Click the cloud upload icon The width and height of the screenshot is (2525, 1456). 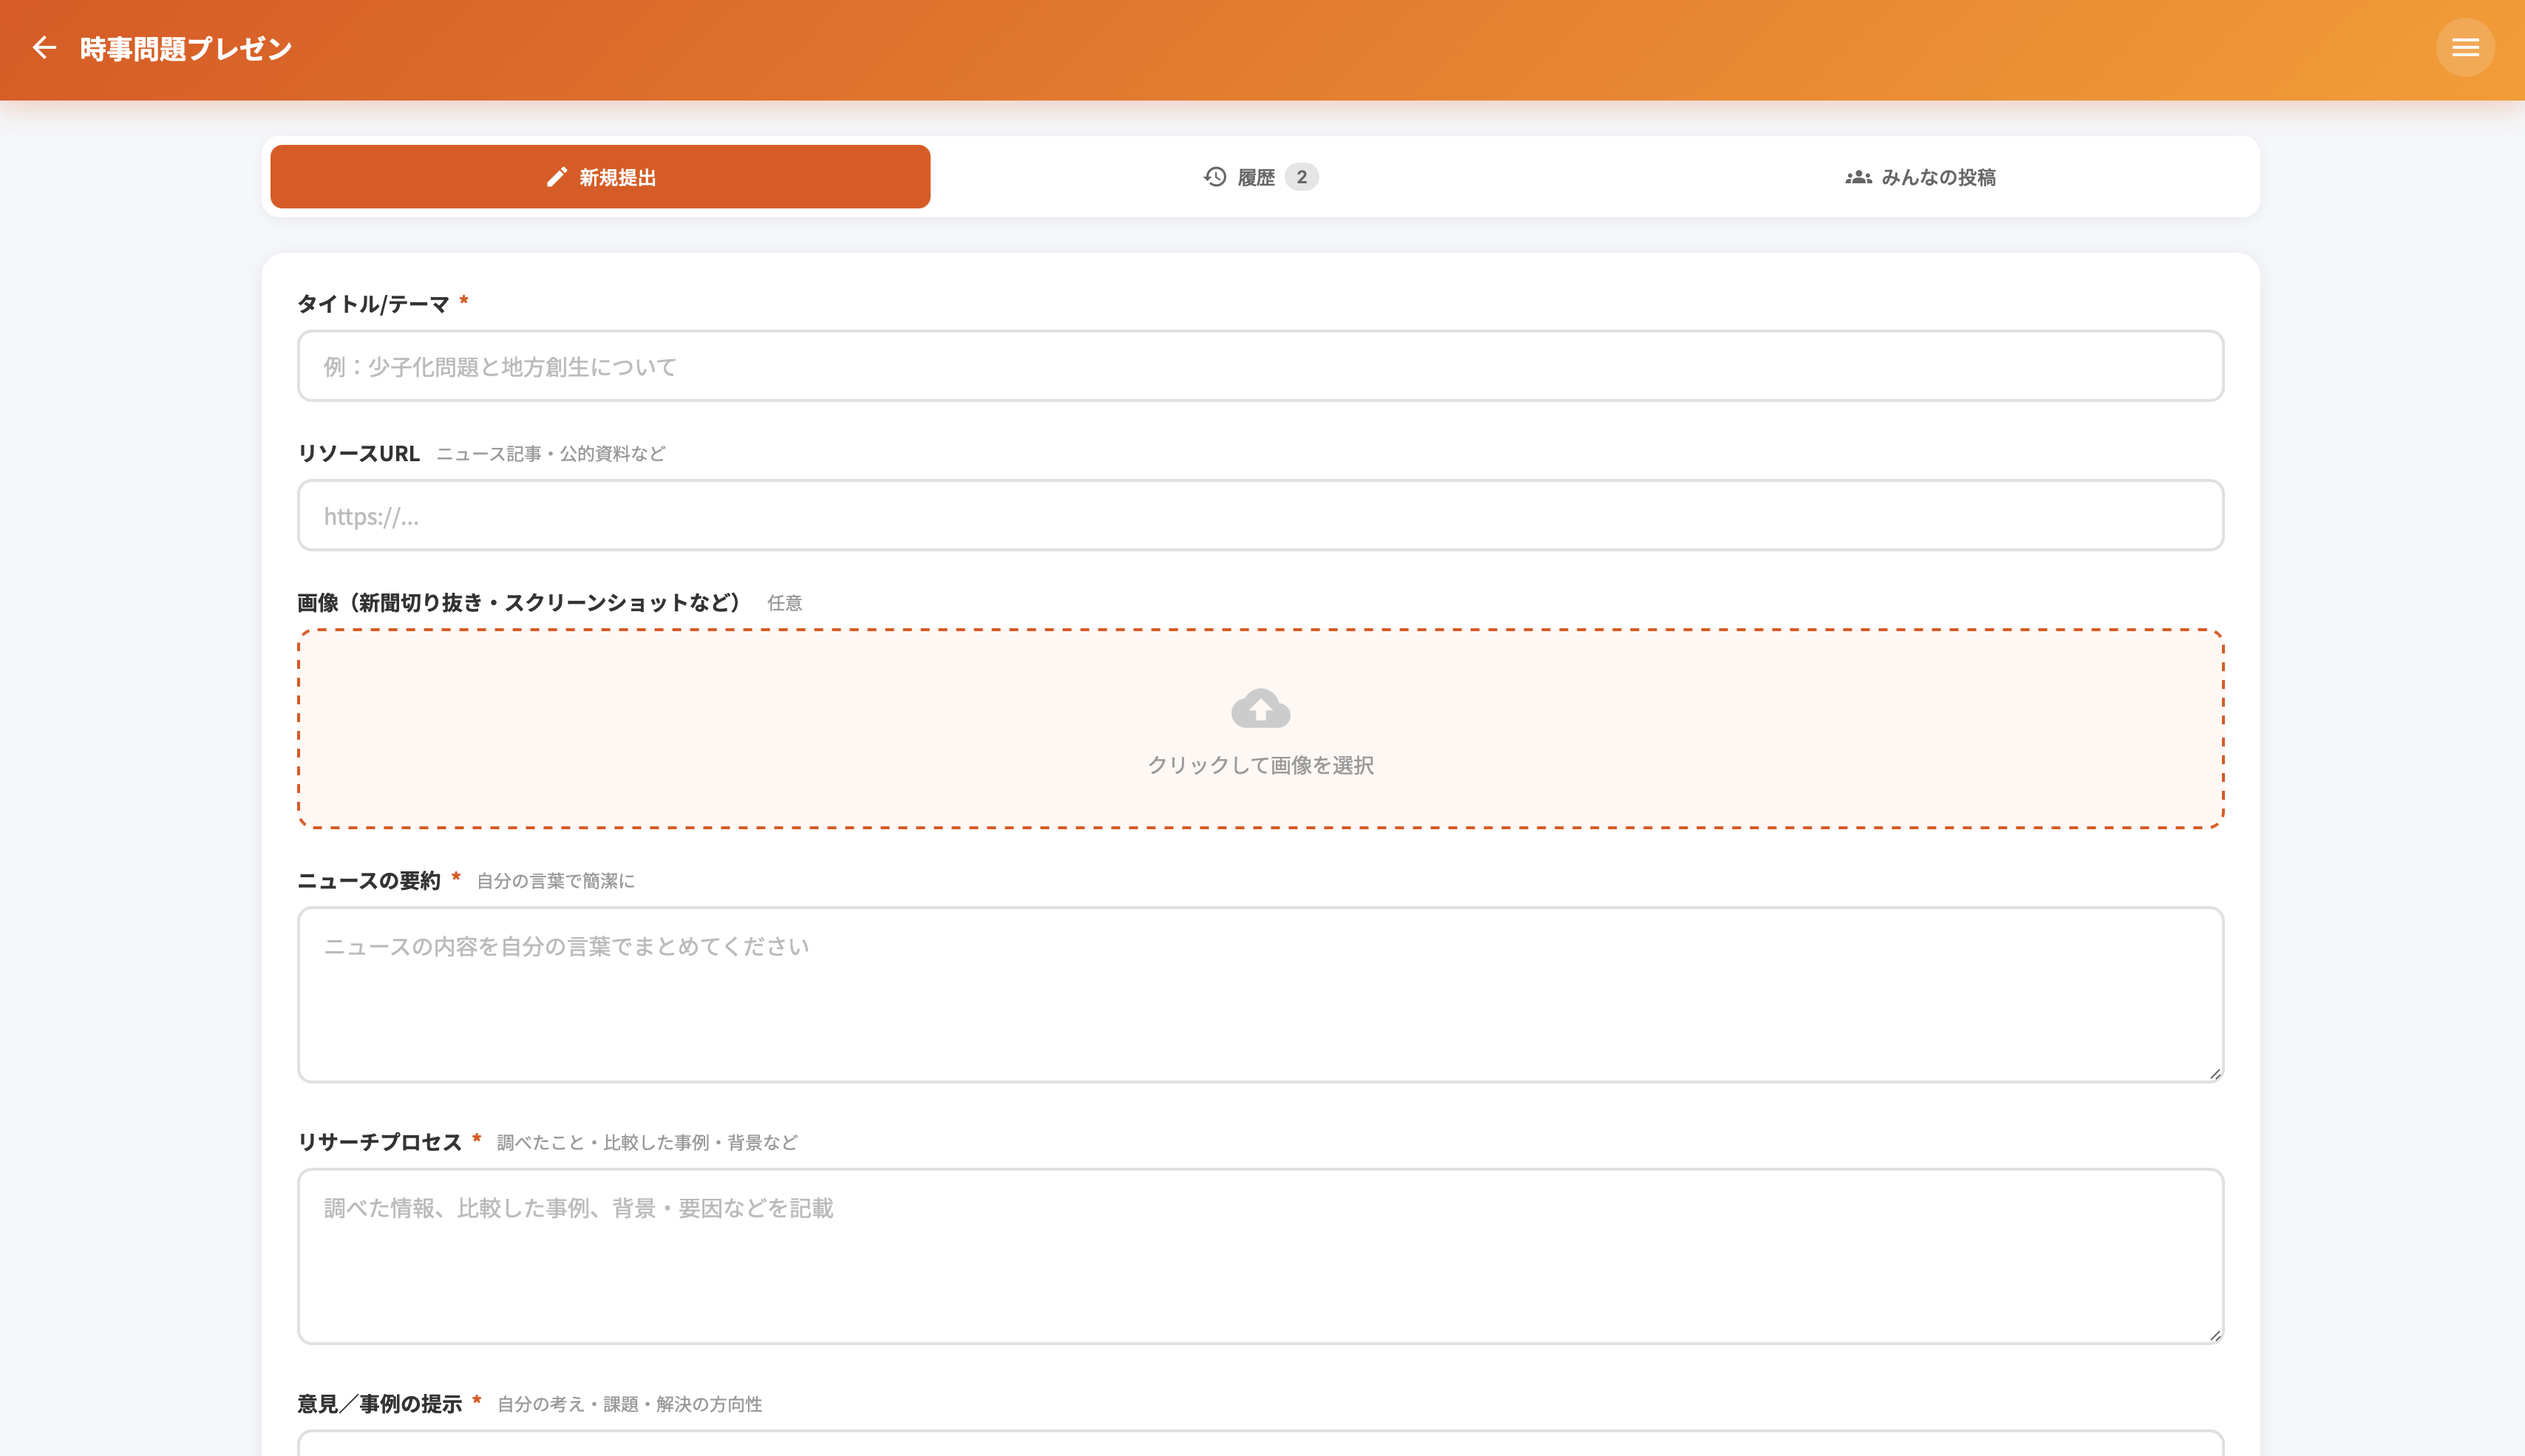coord(1260,708)
